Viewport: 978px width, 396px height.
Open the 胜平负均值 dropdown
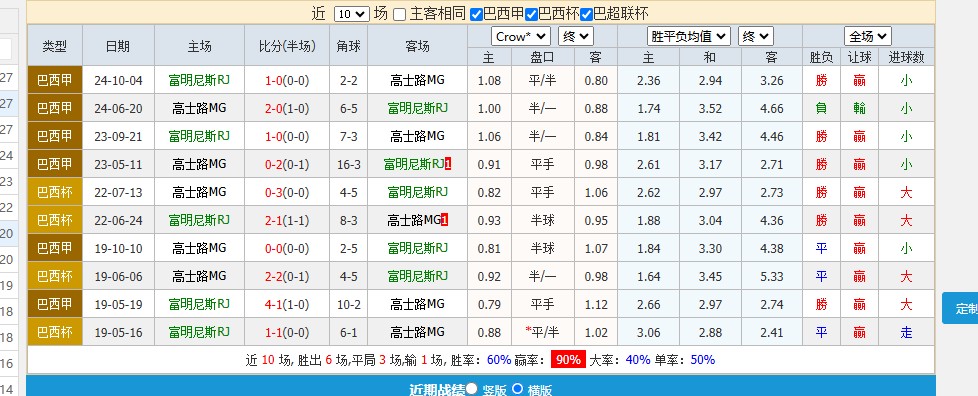point(689,36)
